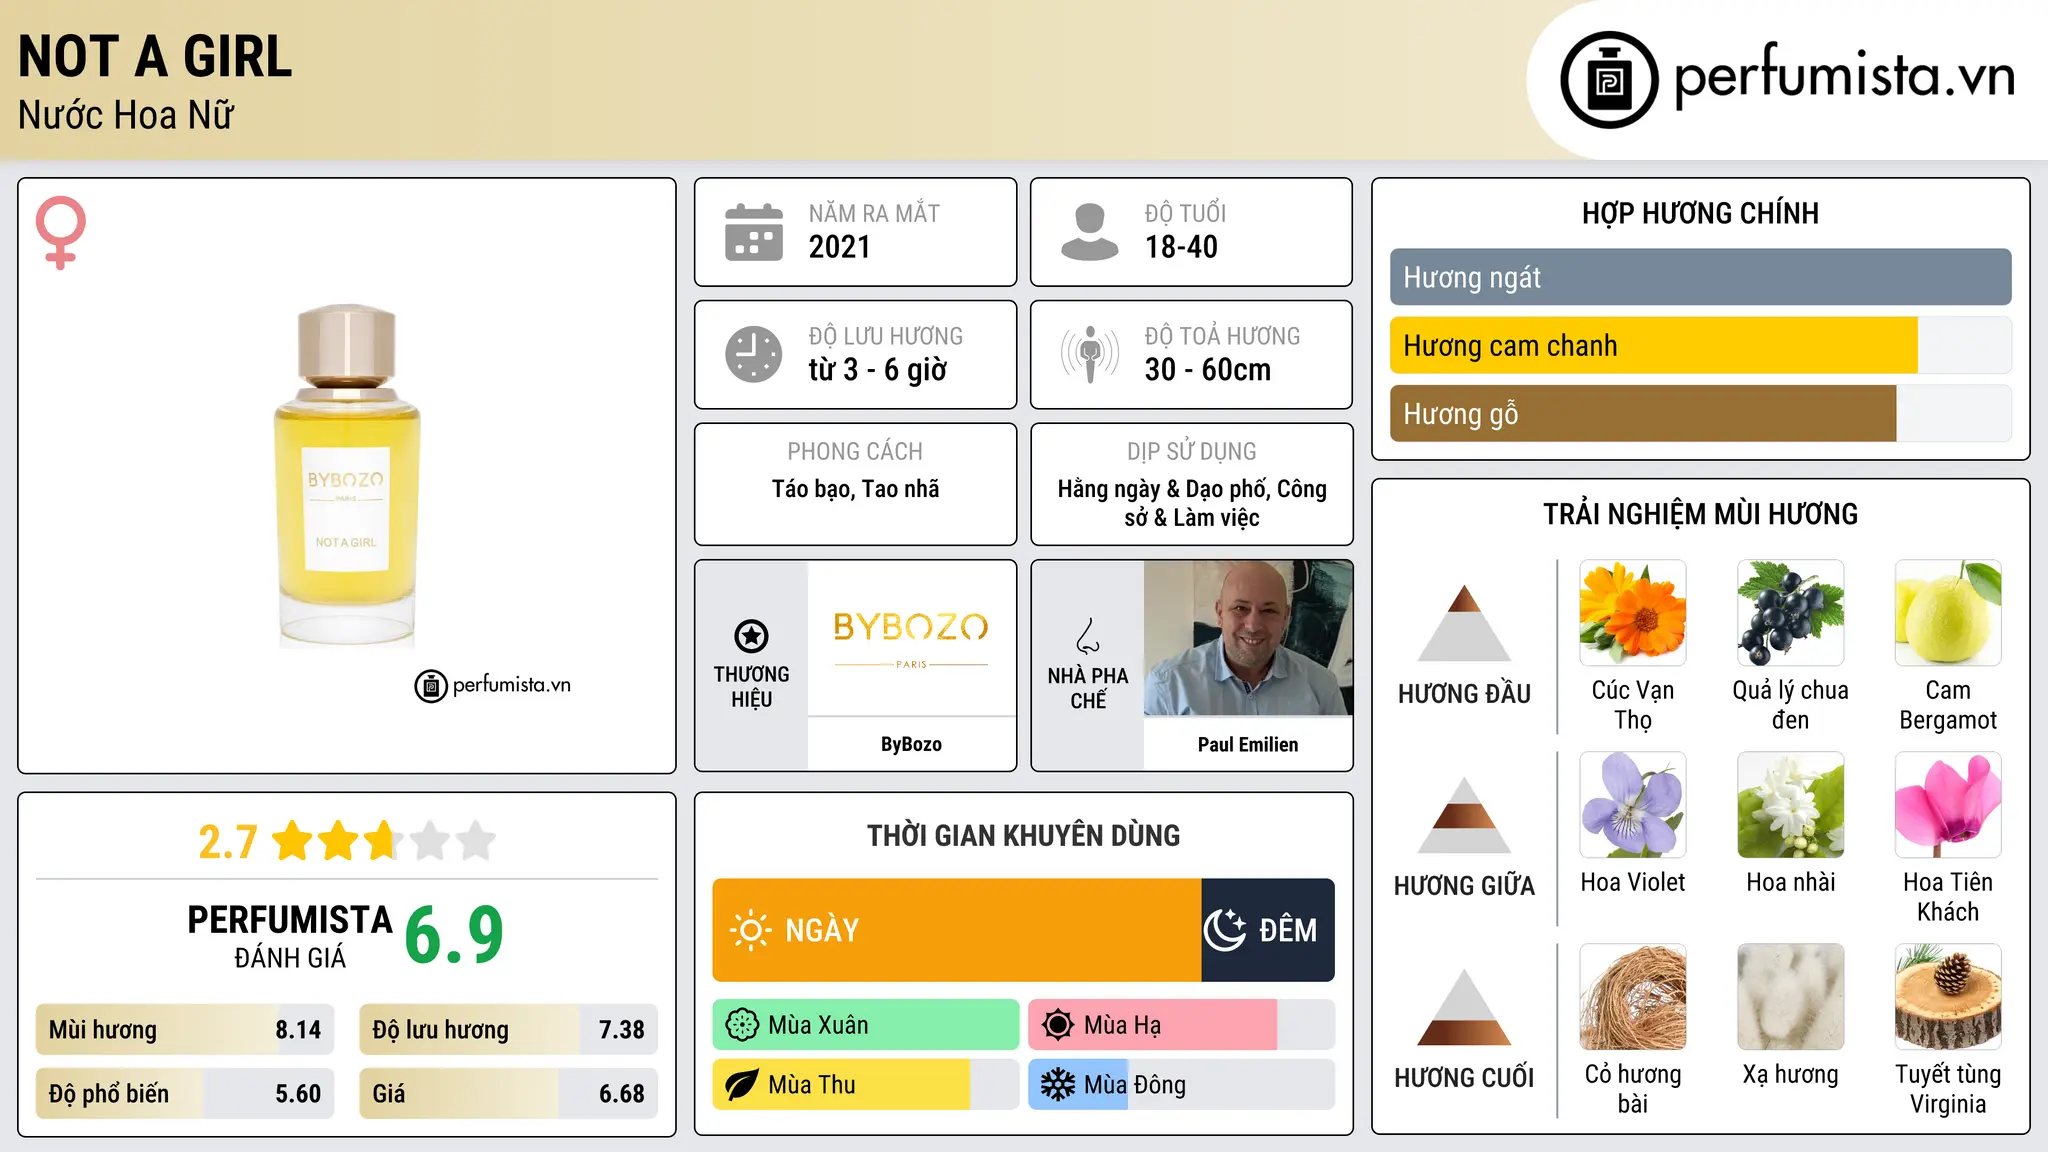This screenshot has height=1152, width=2048.
Task: Click the HỢP HƯƠNG CHÍNH heading
Action: point(1700,213)
